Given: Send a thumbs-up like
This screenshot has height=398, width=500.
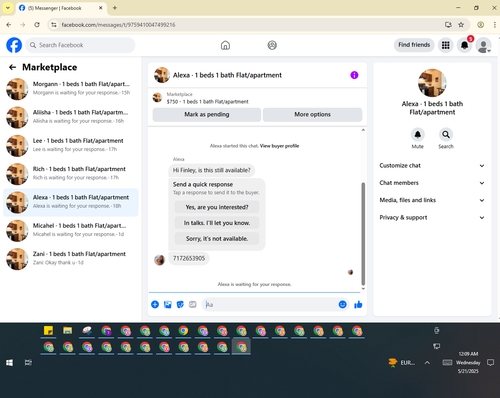Looking at the screenshot, I should 358,304.
